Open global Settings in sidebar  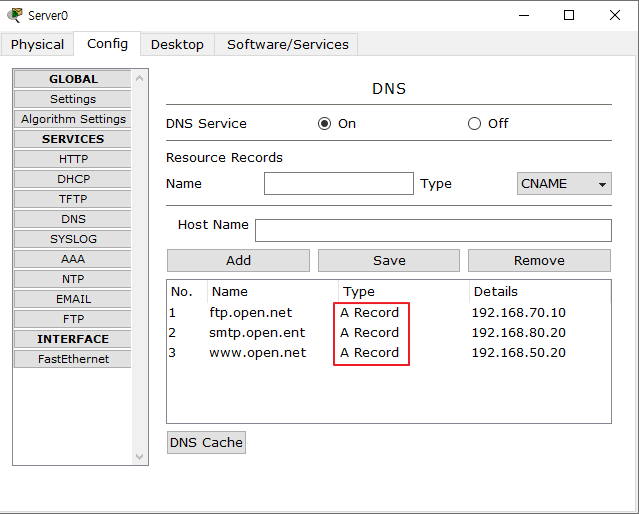(x=73, y=99)
